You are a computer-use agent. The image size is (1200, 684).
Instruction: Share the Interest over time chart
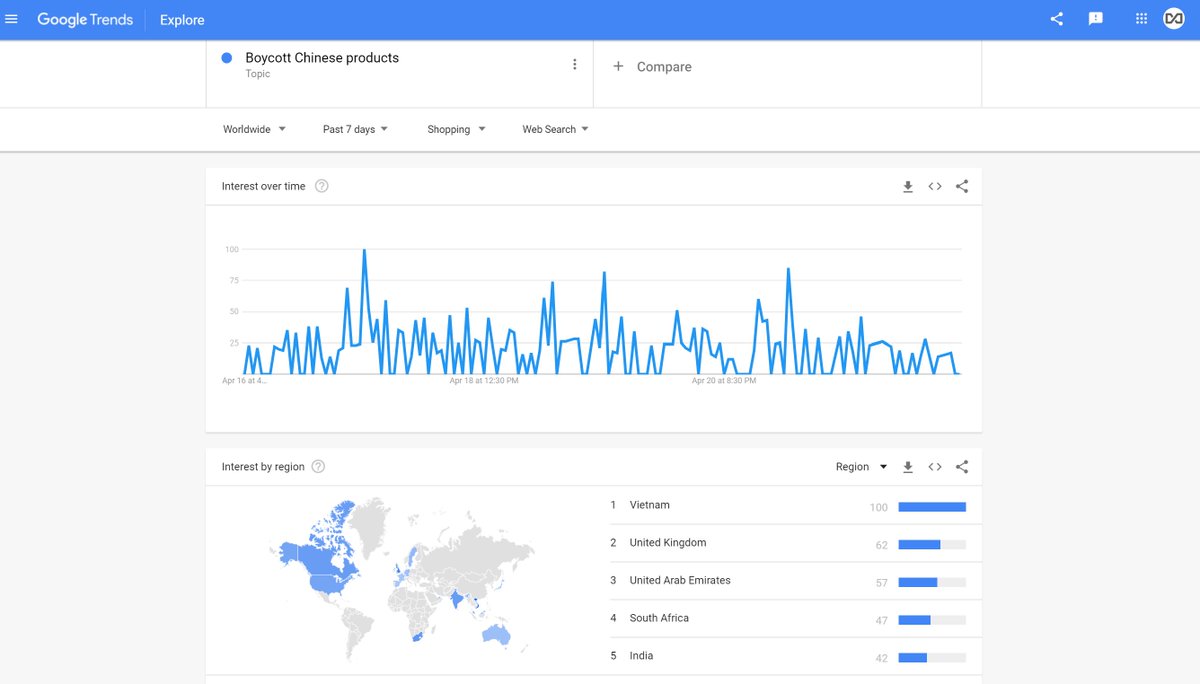(962, 186)
